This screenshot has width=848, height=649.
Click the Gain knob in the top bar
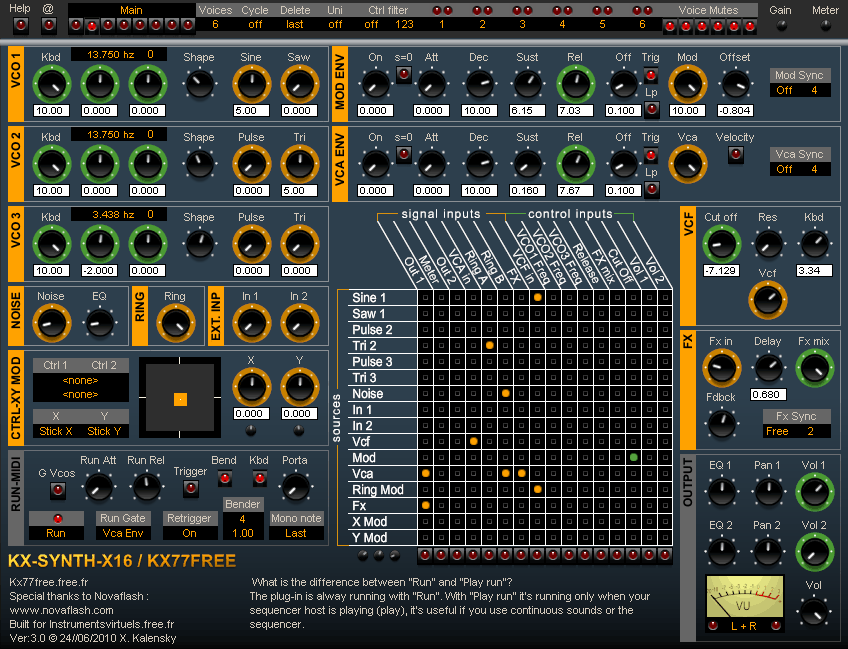779,25
